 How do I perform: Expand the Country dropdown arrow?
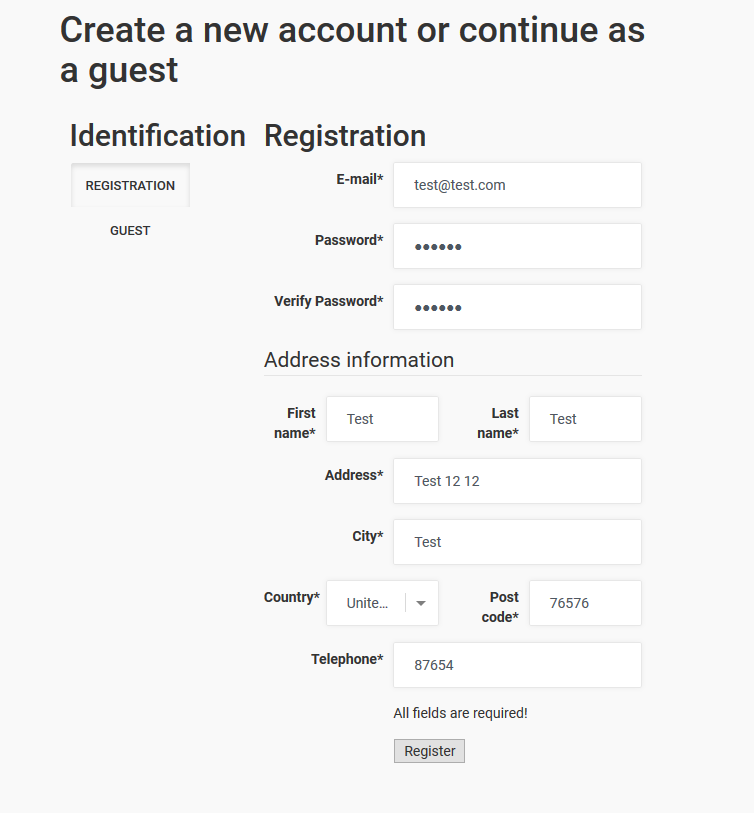click(x=421, y=603)
